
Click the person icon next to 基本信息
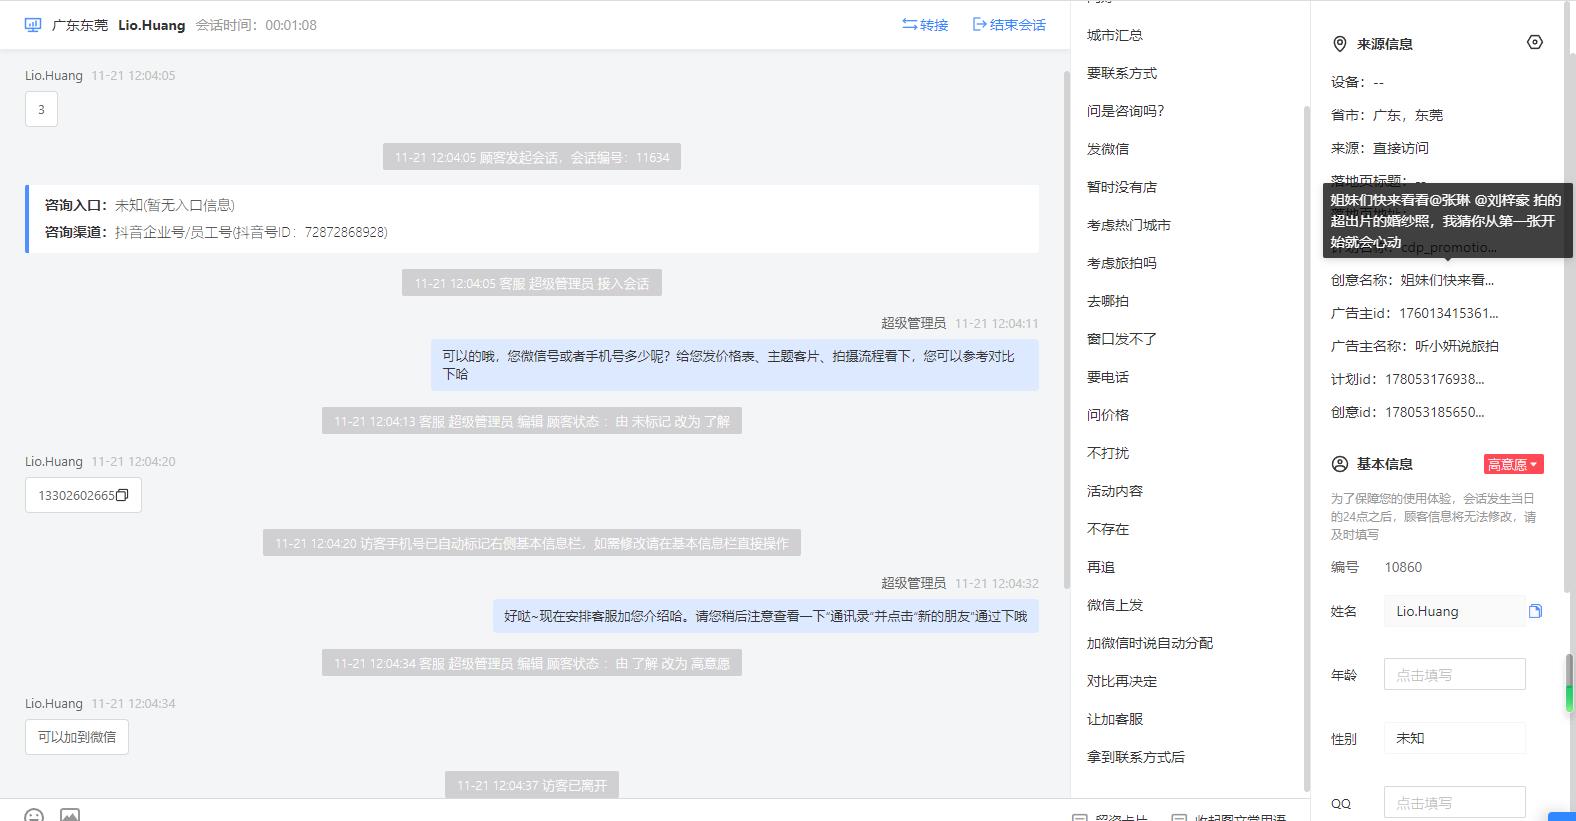(x=1340, y=464)
